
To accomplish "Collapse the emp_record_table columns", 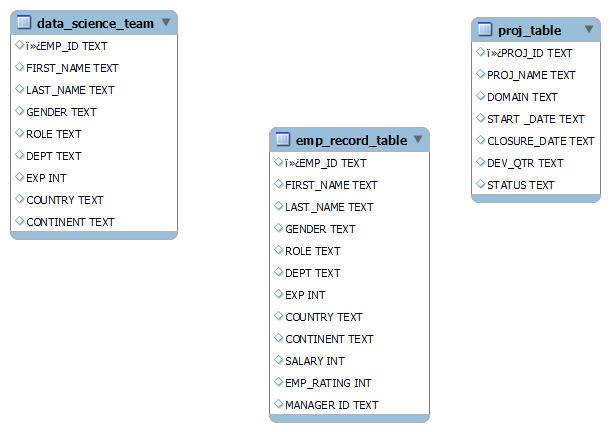I will coord(417,139).
